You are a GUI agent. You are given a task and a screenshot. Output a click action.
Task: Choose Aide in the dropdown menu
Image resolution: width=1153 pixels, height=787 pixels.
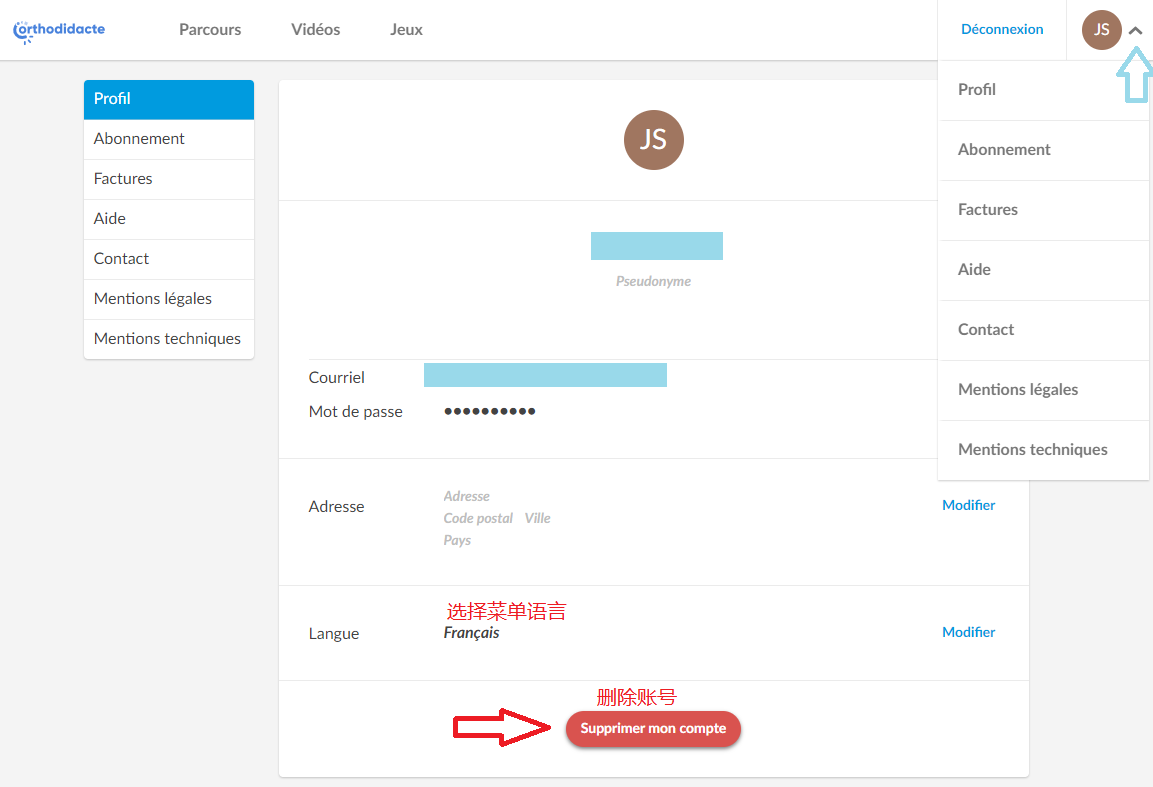[1043, 270]
